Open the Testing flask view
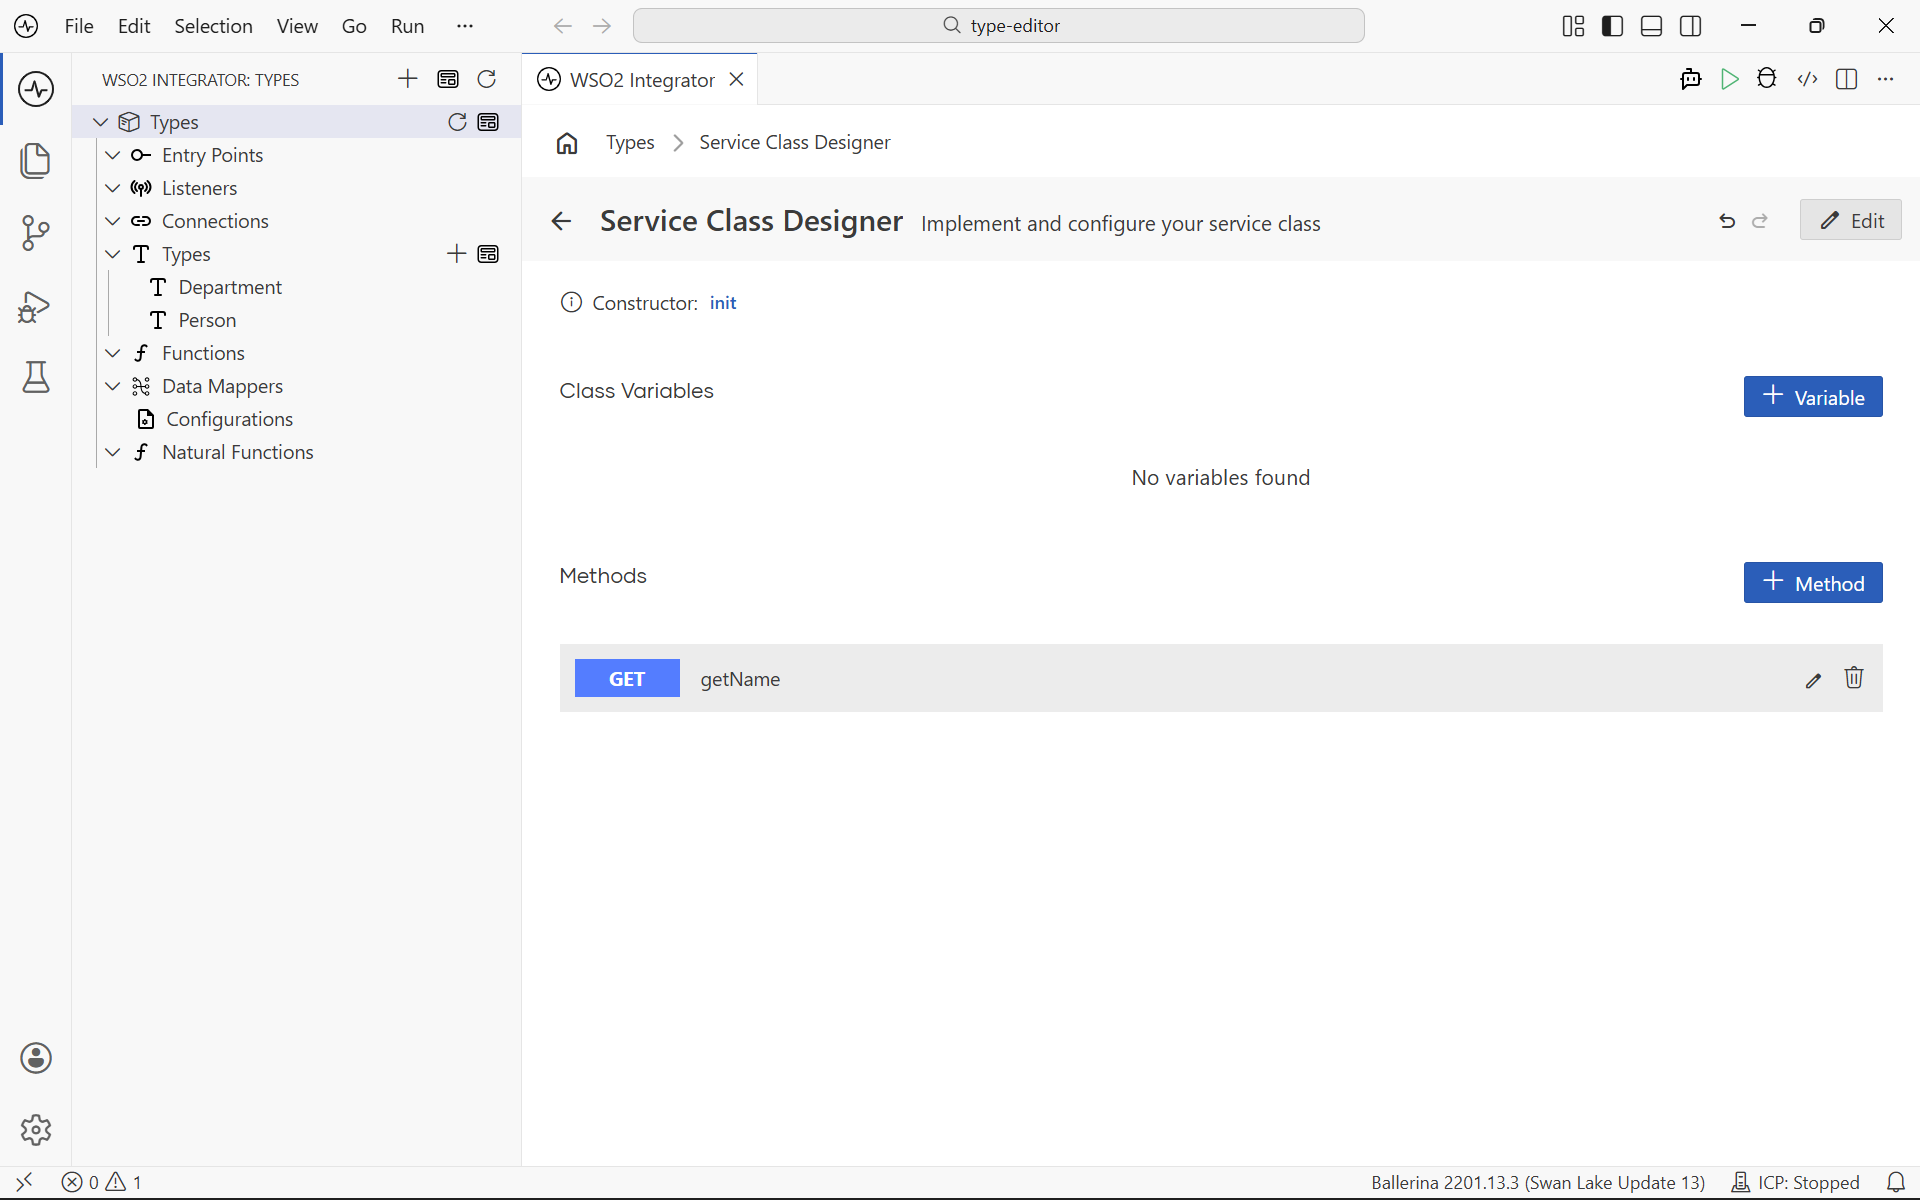The image size is (1920, 1200). coord(36,377)
